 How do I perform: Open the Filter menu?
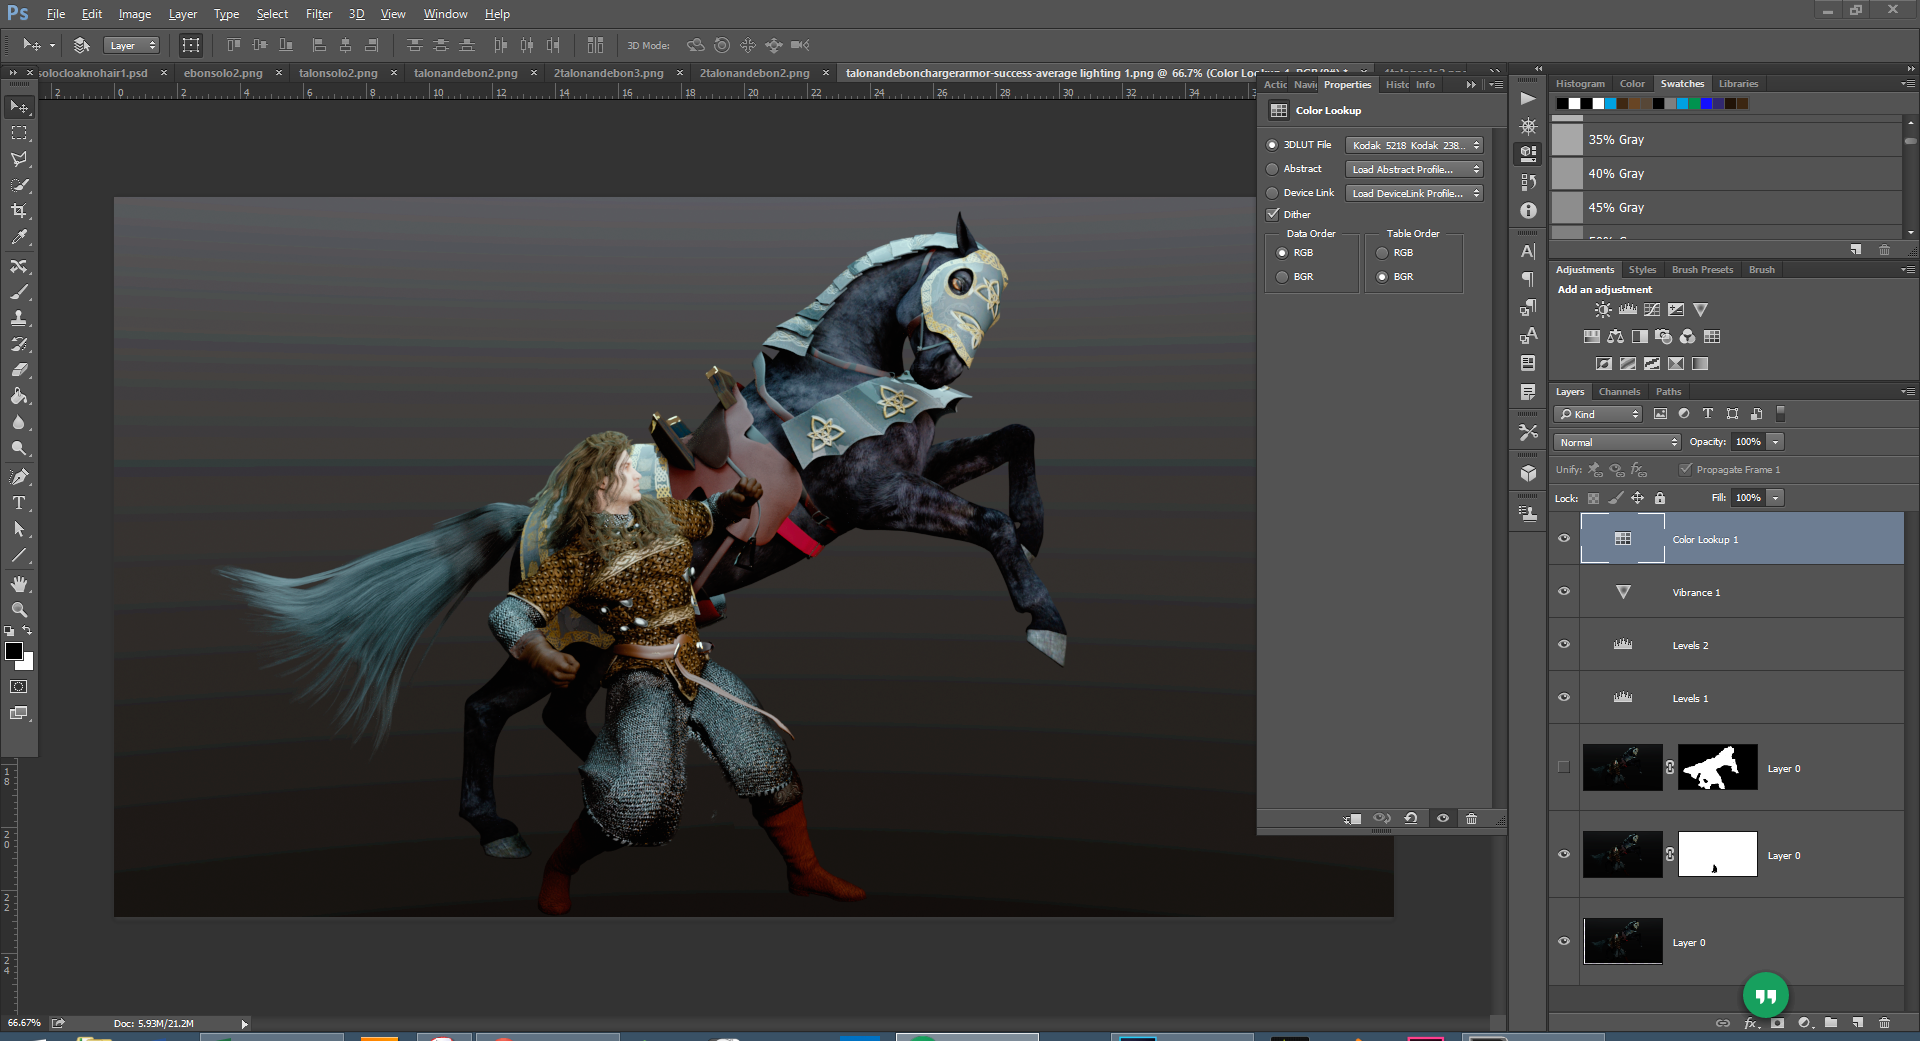pyautogui.click(x=318, y=14)
